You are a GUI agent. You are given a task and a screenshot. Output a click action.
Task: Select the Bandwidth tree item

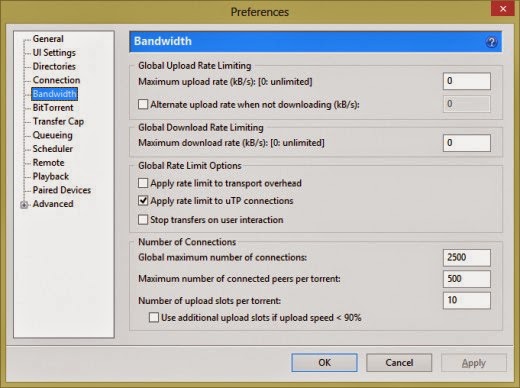55,94
